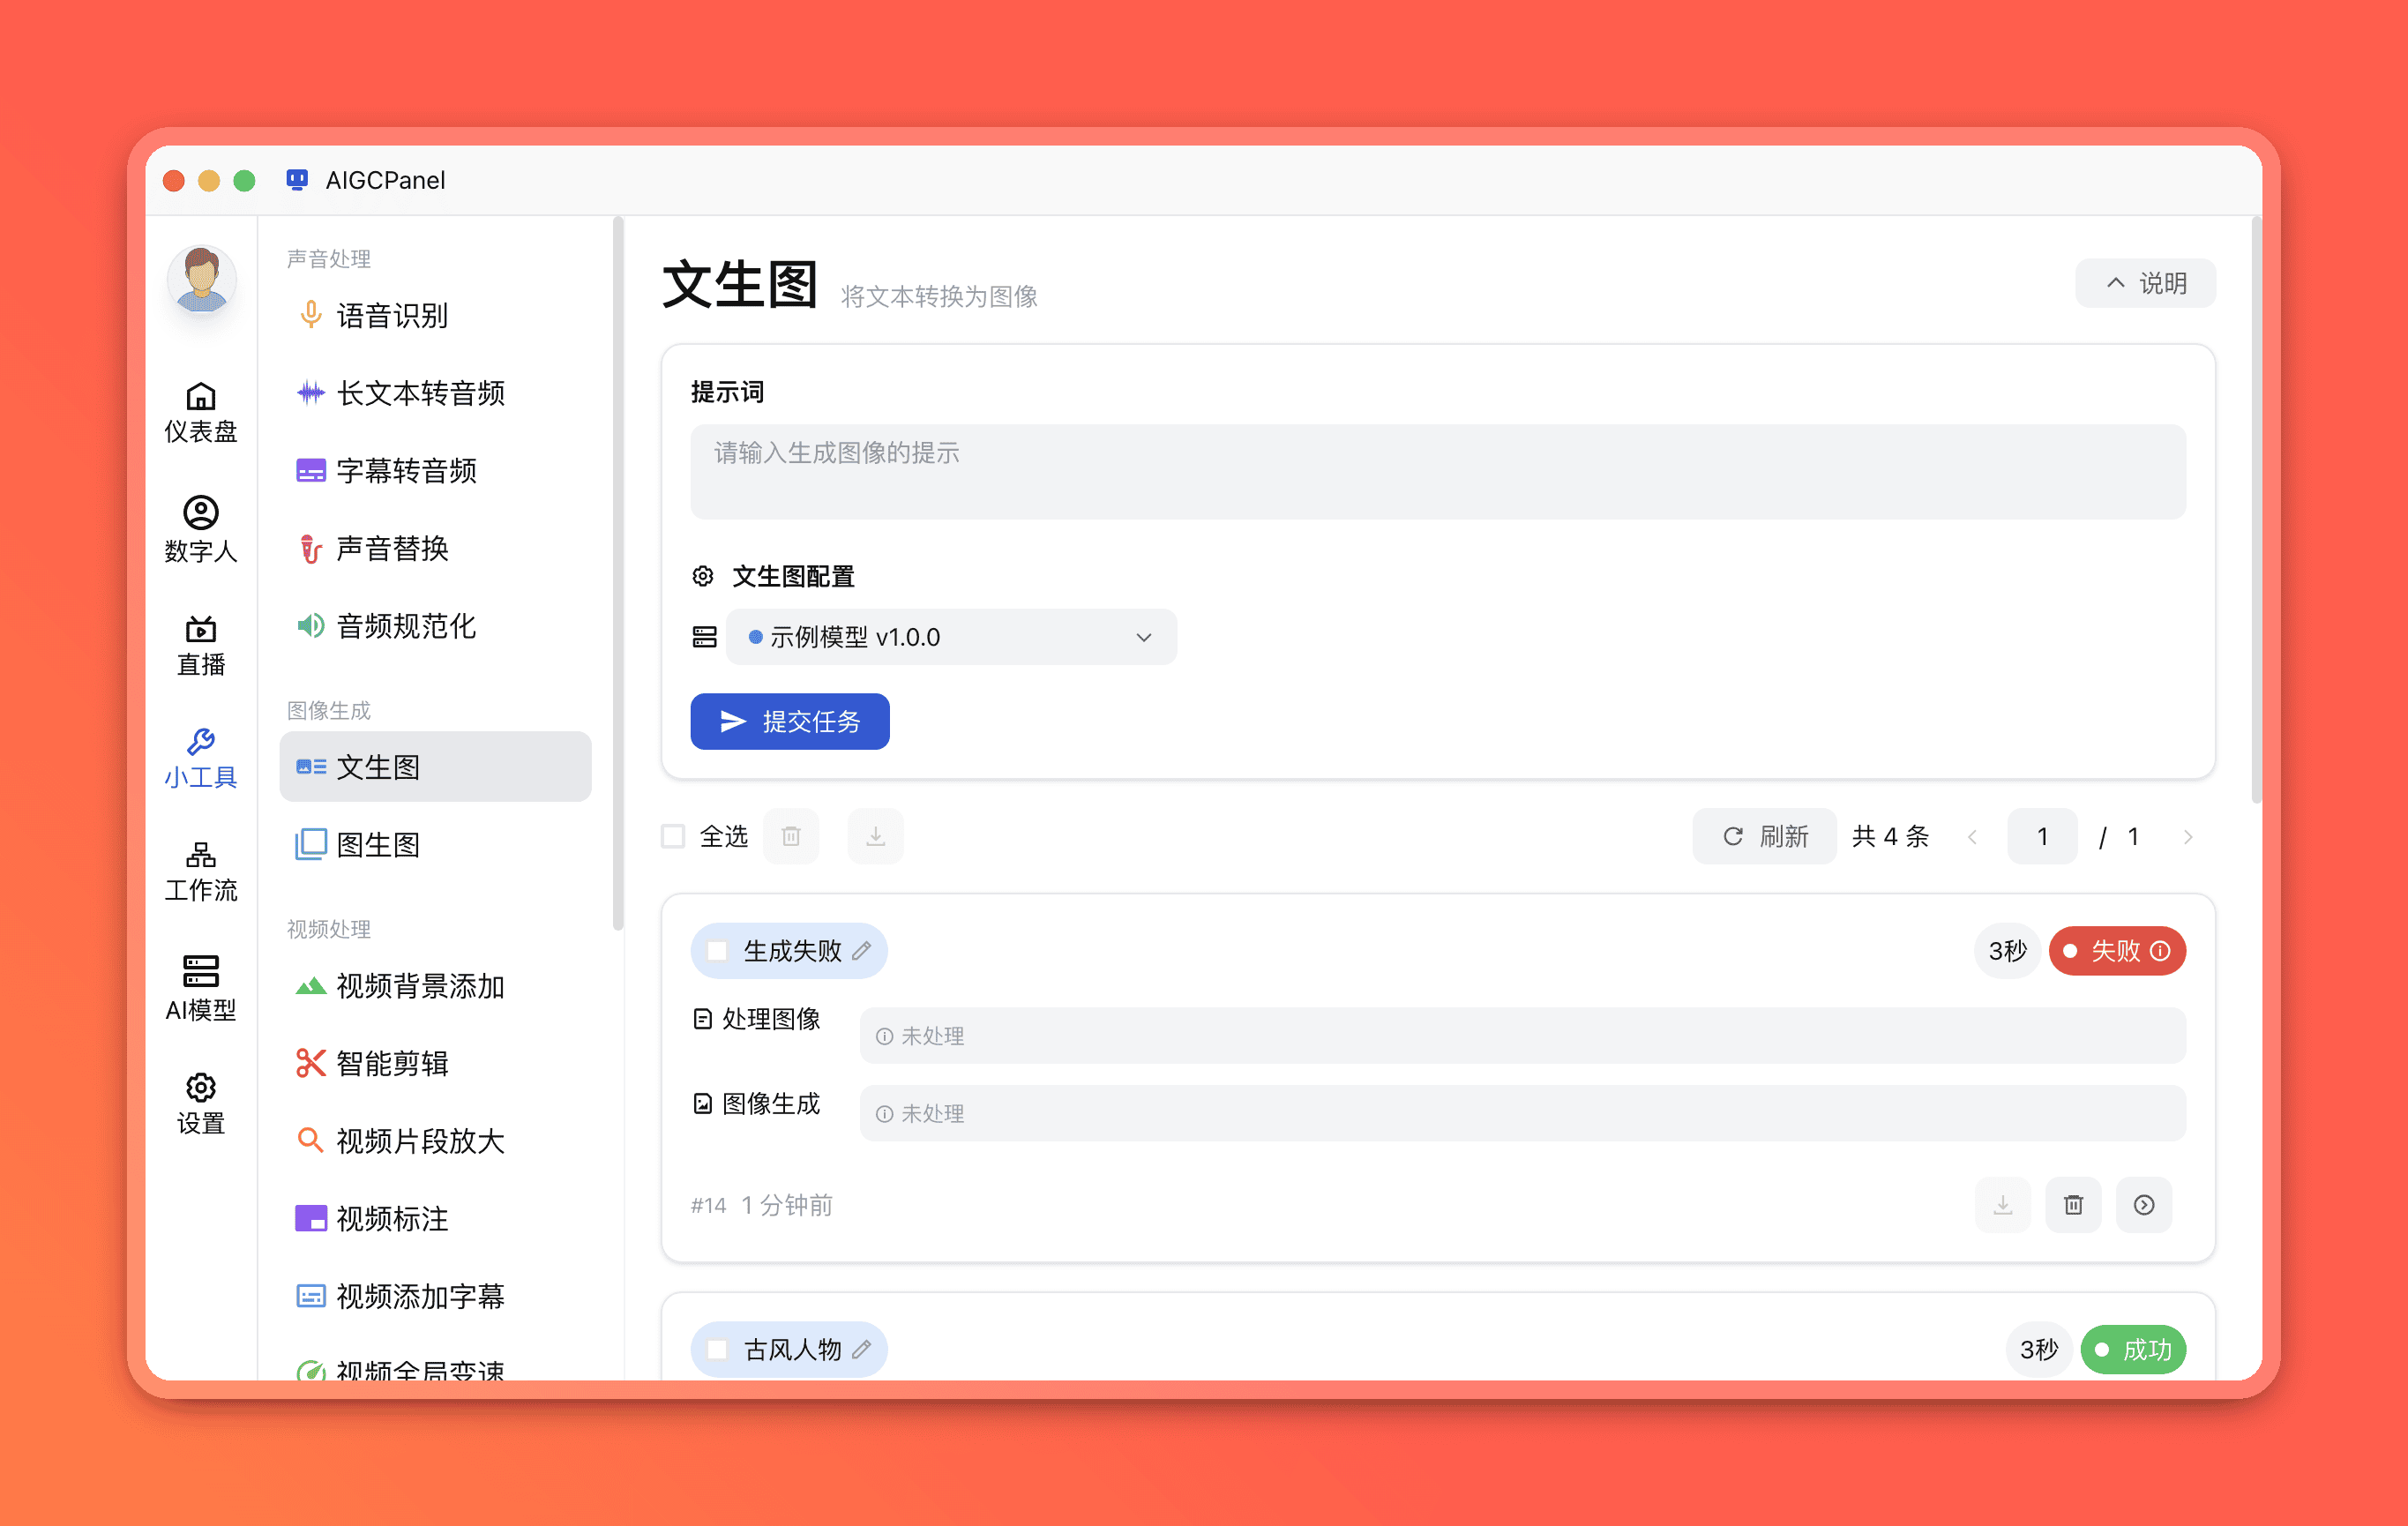This screenshot has height=1526, width=2408.
Task: Click the AIGCPanel app logo in the title bar
Action: point(296,180)
